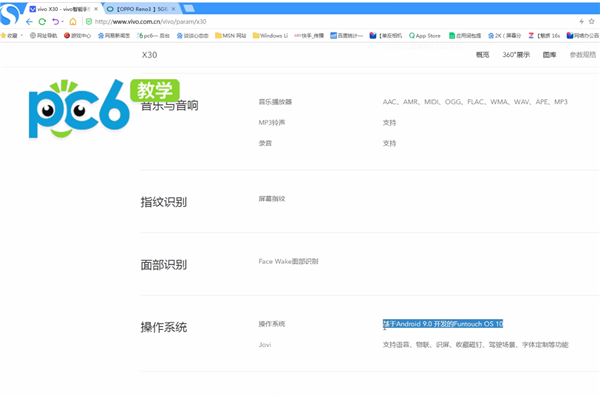
Task: Click the 音乐播放器 label
Action: pyautogui.click(x=275, y=102)
